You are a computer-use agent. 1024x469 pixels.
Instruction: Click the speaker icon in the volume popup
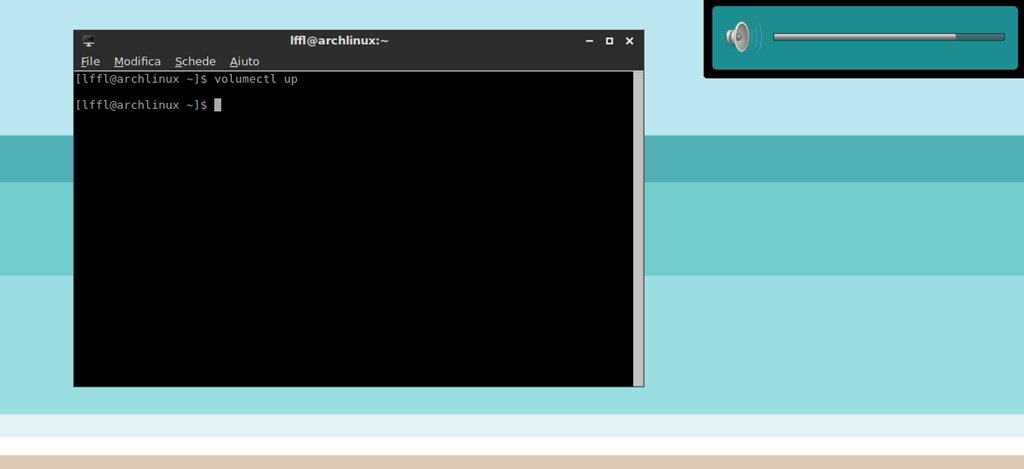coord(744,37)
